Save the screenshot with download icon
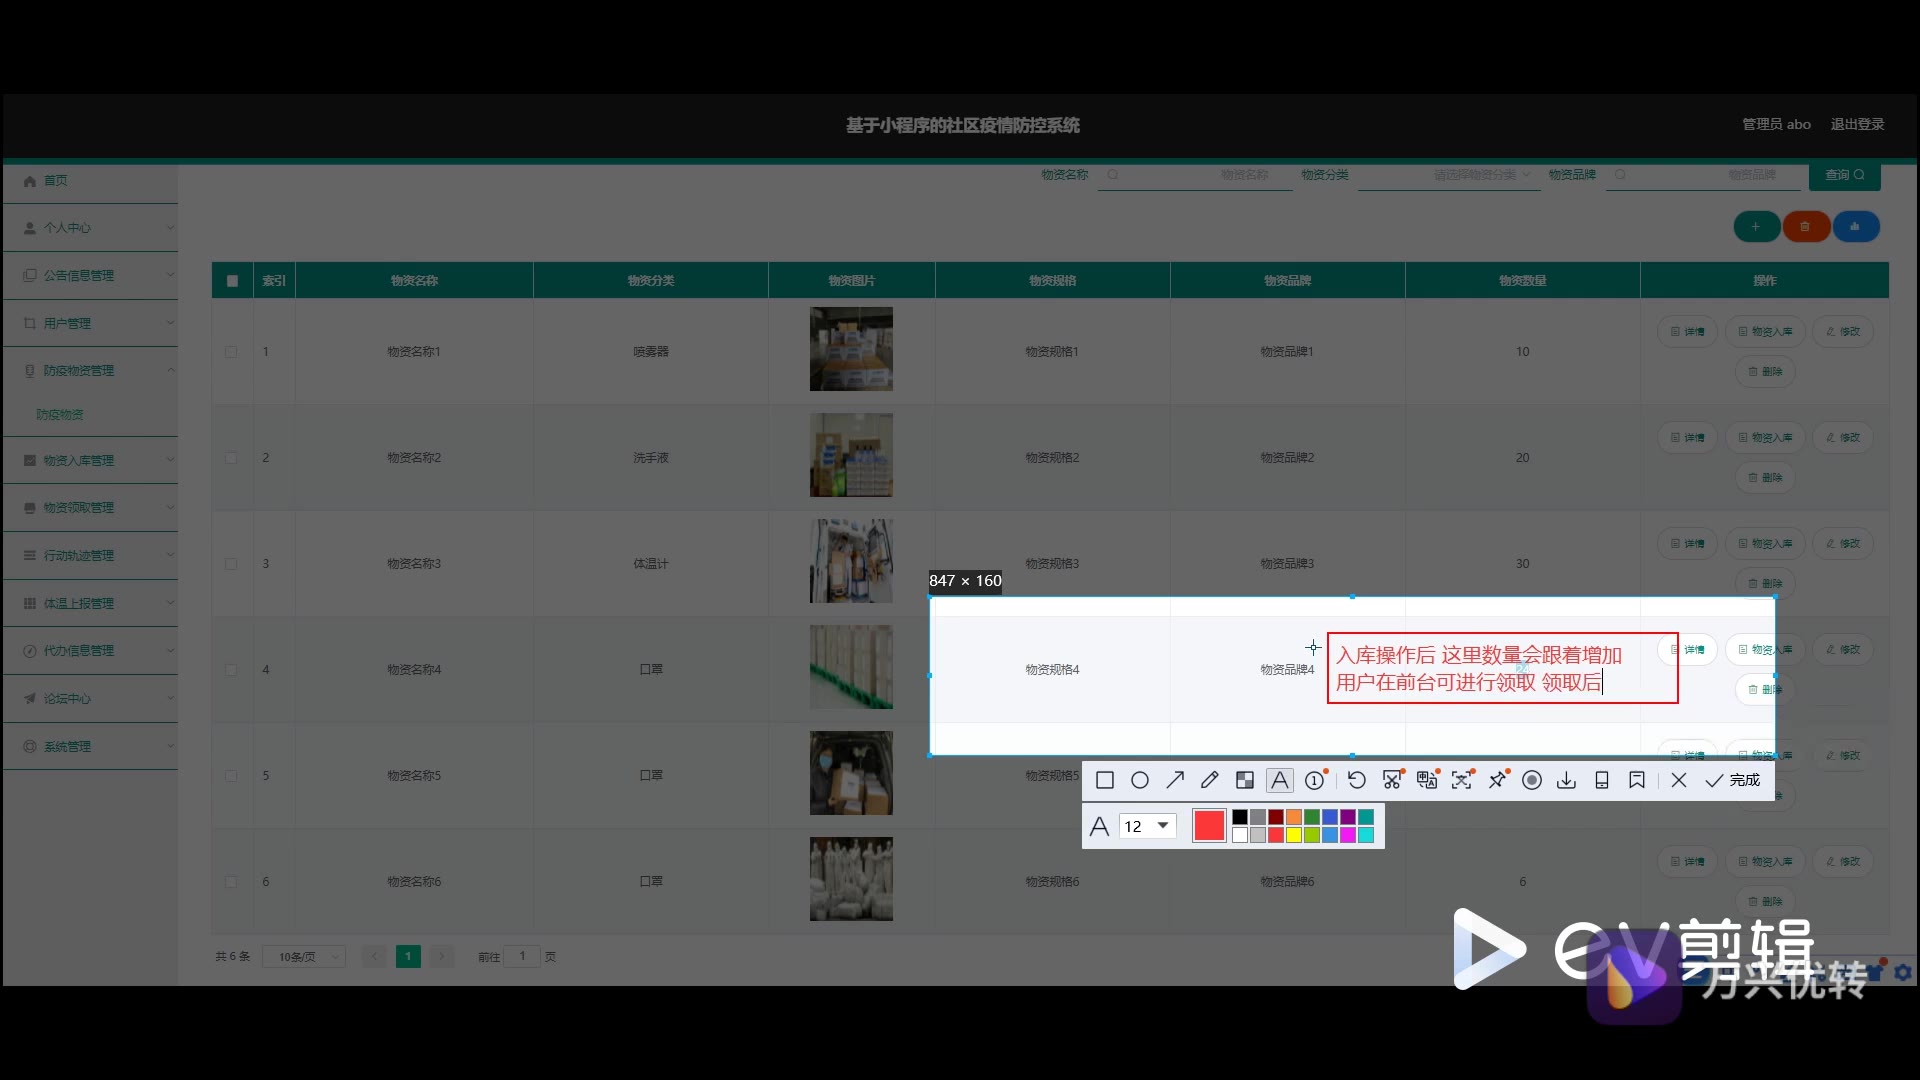This screenshot has width=1920, height=1080. [1567, 780]
